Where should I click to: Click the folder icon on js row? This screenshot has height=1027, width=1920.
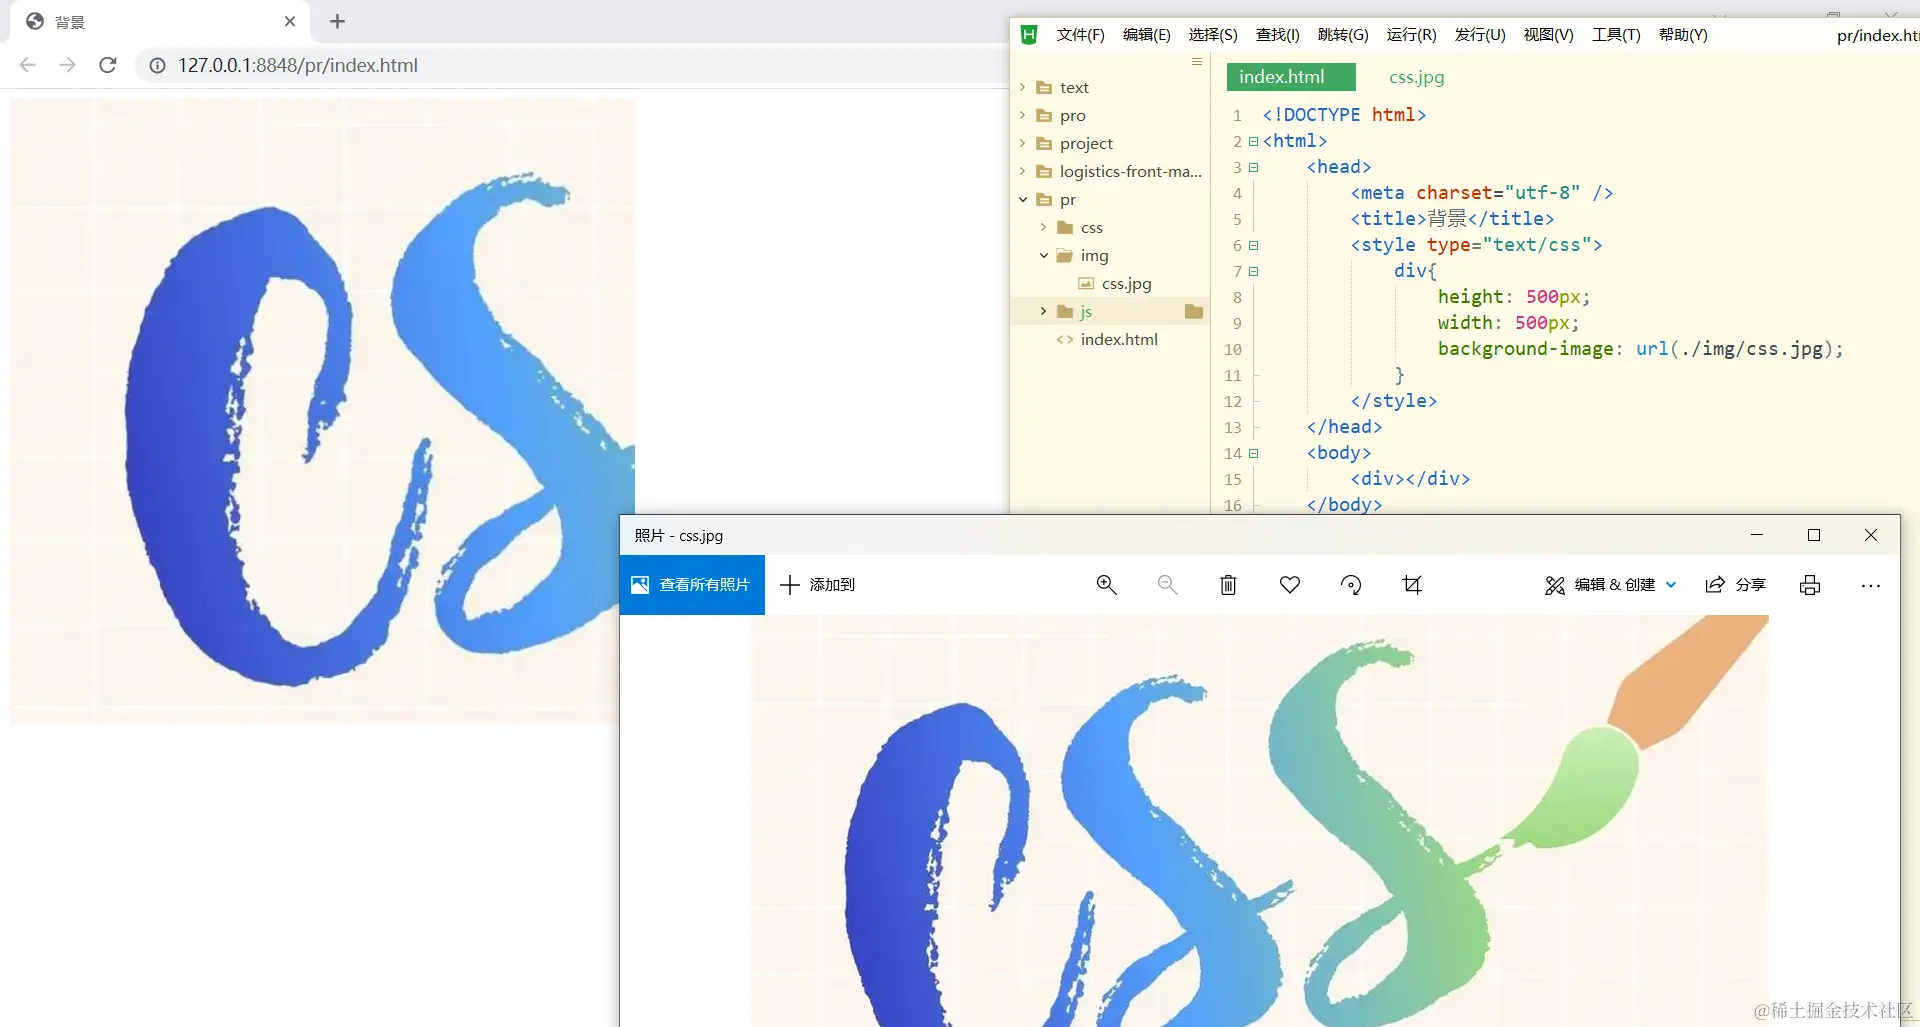coord(1193,311)
